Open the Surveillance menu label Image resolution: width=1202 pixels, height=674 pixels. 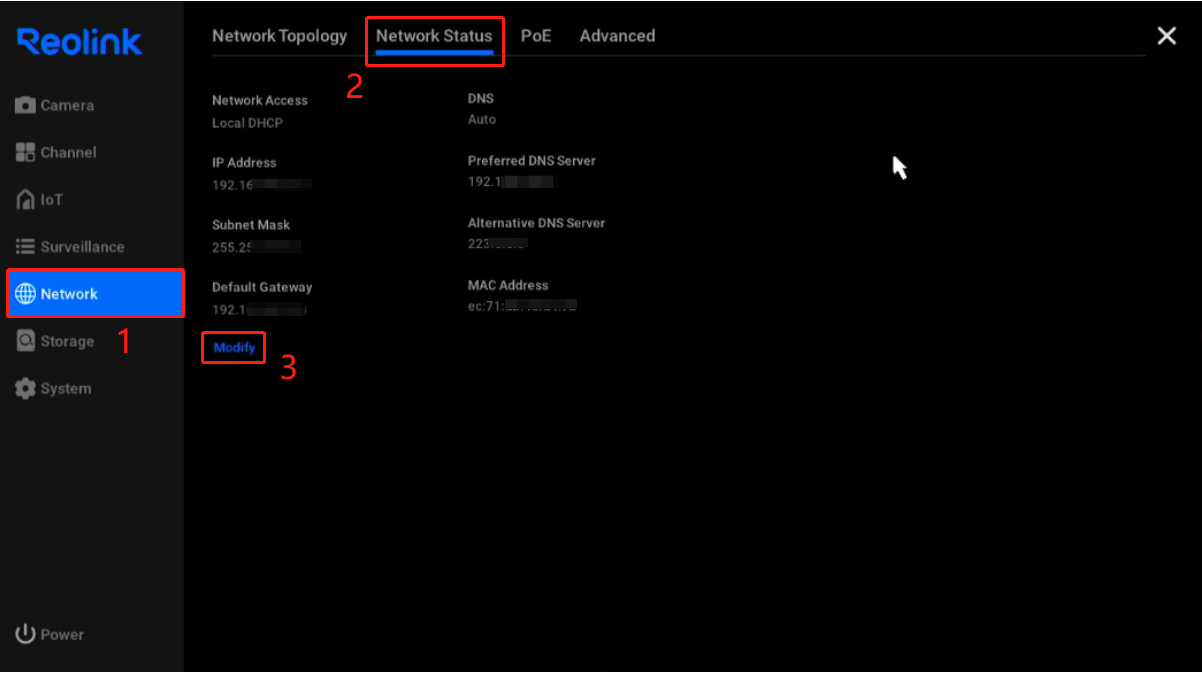coord(82,247)
